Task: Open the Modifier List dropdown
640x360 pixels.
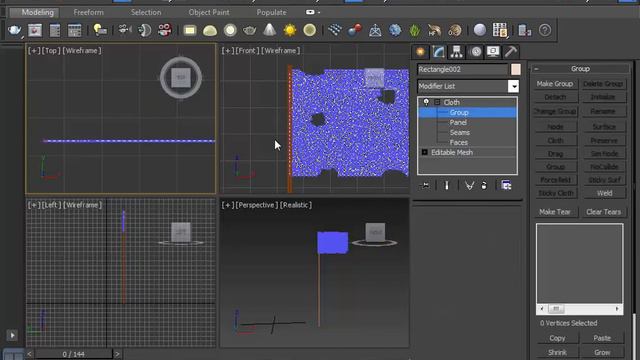Action: (x=514, y=86)
